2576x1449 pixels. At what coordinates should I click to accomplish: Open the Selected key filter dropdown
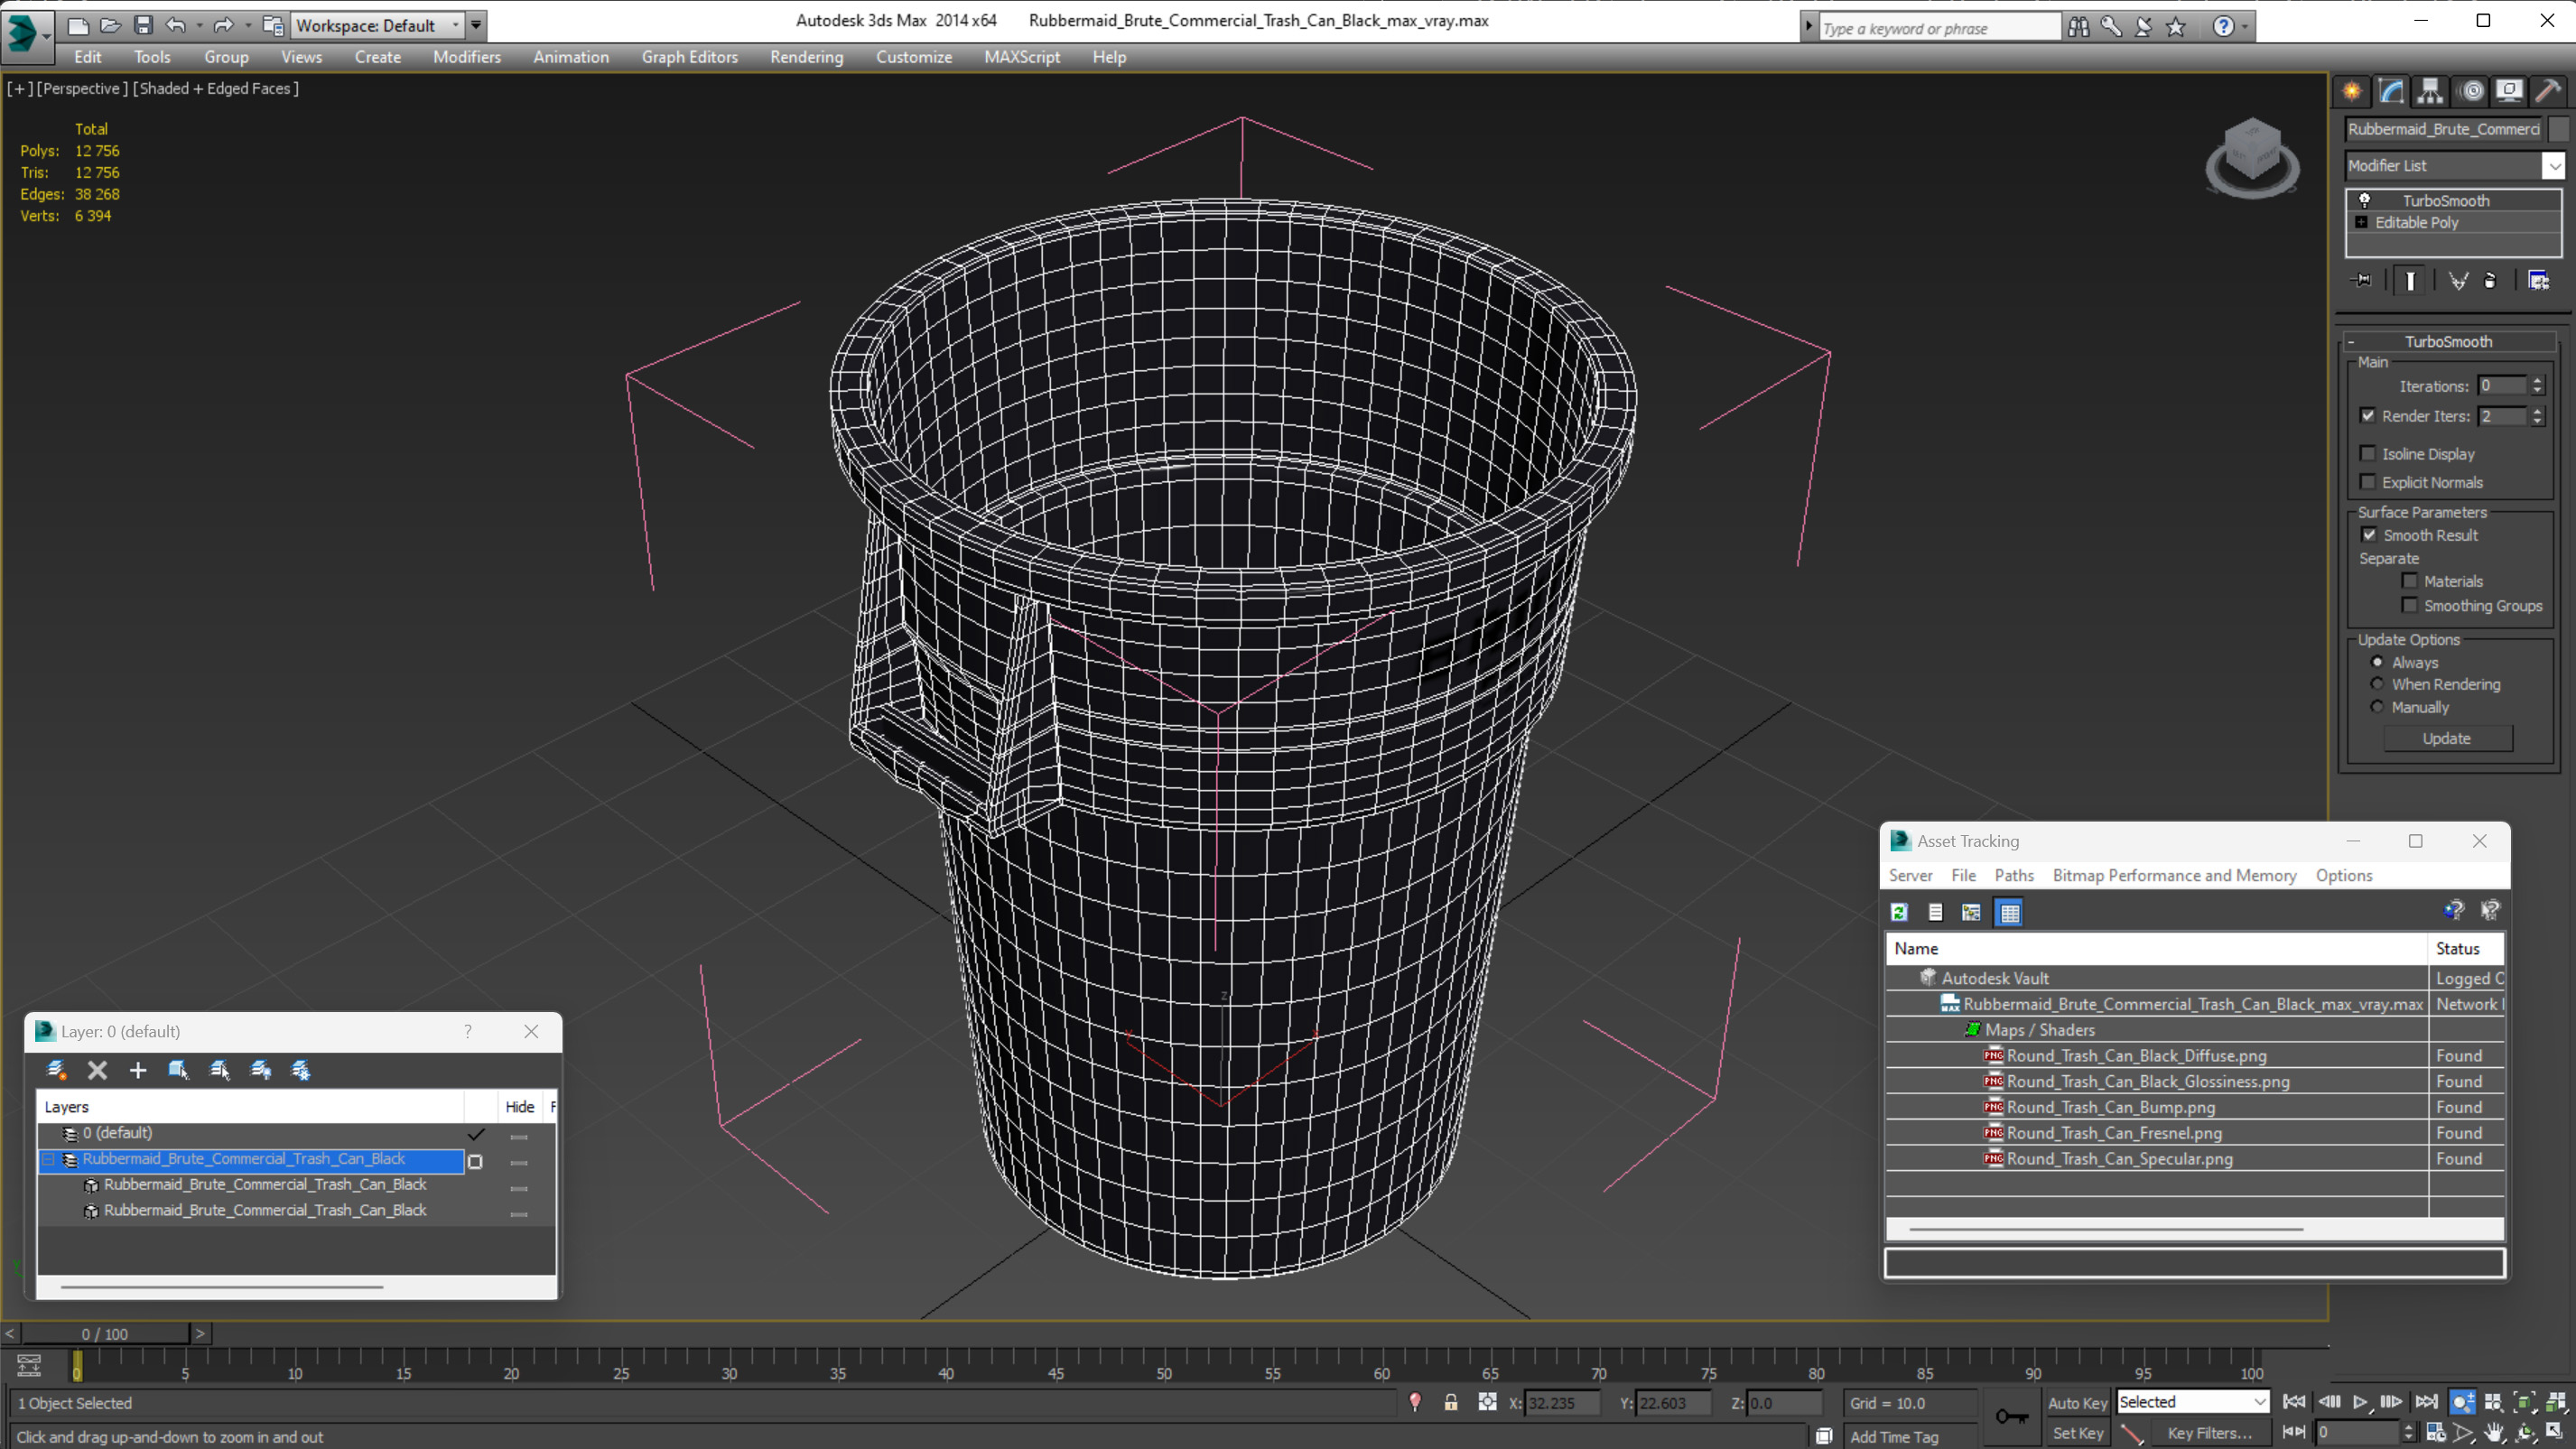pos(2192,1402)
